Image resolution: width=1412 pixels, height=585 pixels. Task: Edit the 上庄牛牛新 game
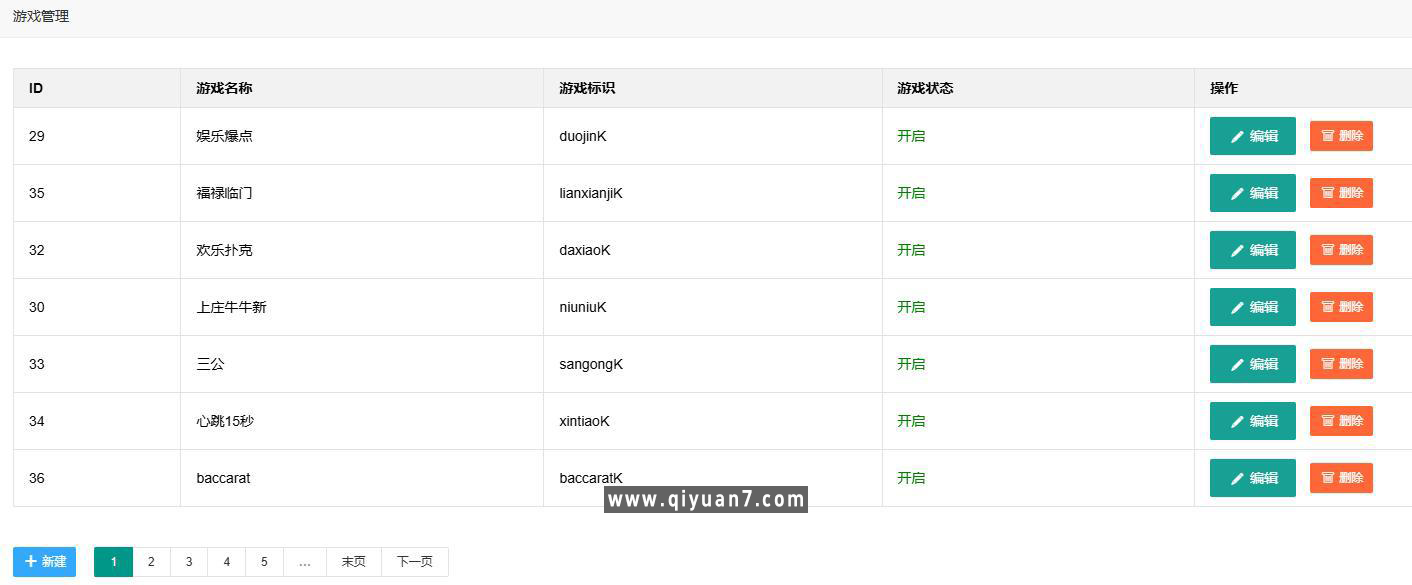(1252, 307)
